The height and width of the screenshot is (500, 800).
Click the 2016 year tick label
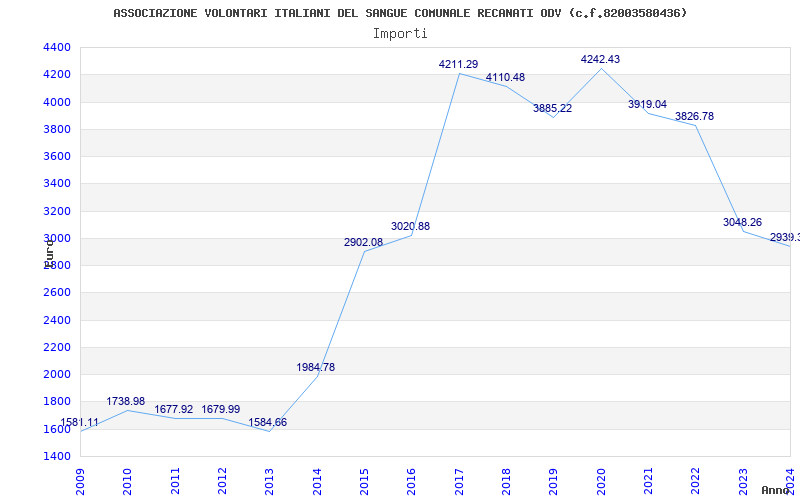[412, 480]
